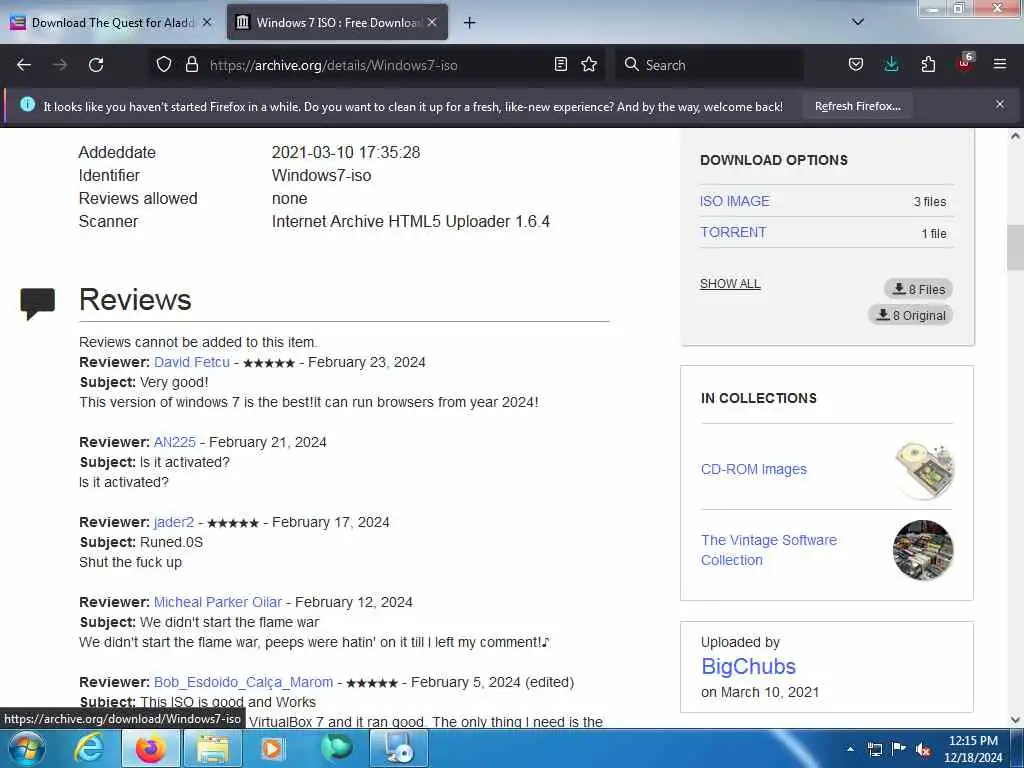Viewport: 1024px width, 768px height.
Task: Bookmark this page with the star icon
Action: pyautogui.click(x=589, y=65)
